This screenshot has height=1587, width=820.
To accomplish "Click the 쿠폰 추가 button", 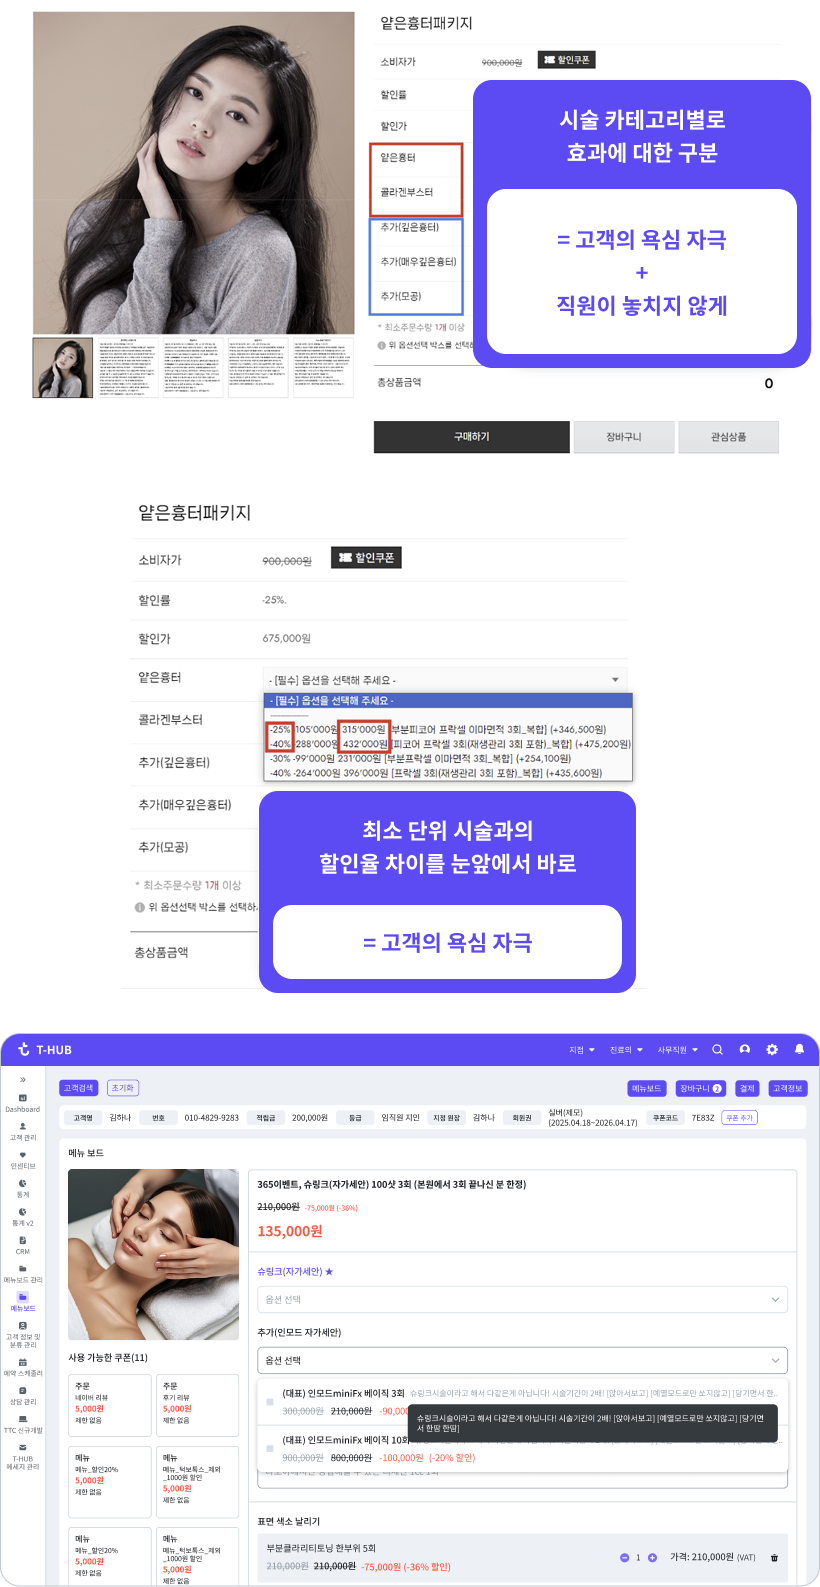I will tap(739, 1118).
